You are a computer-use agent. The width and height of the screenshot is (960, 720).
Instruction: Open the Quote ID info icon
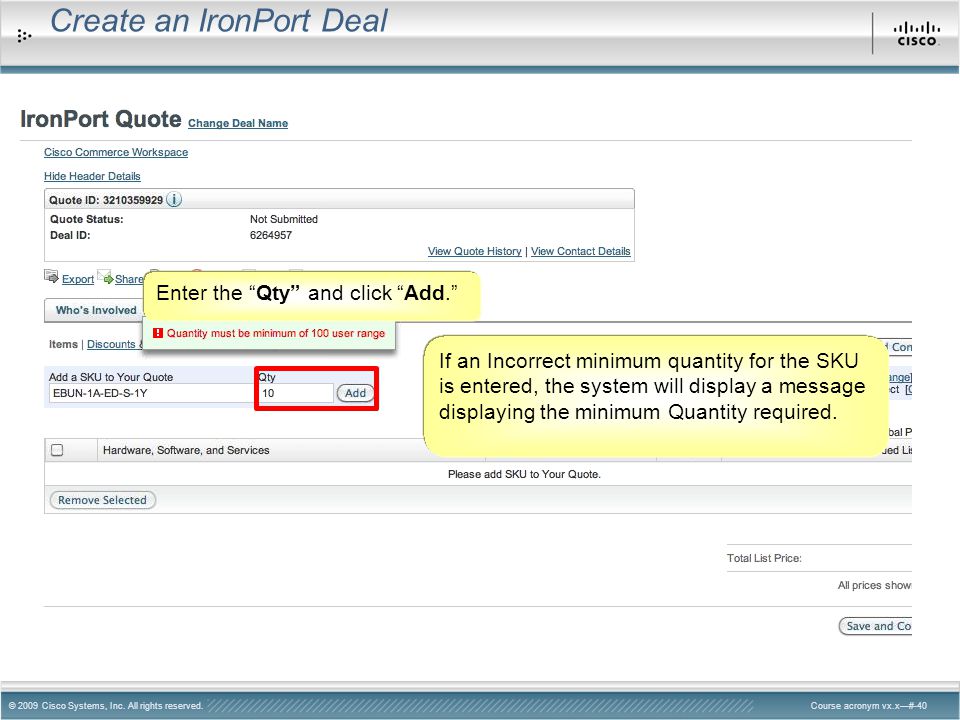(x=174, y=200)
